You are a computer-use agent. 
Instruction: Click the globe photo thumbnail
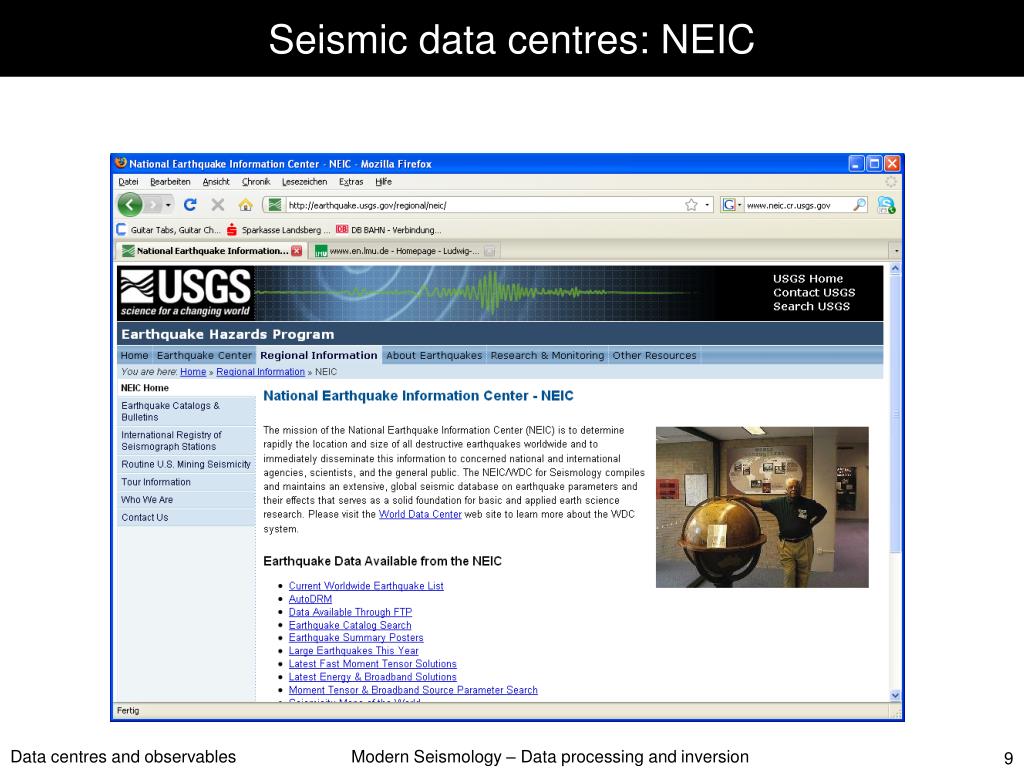[x=762, y=507]
